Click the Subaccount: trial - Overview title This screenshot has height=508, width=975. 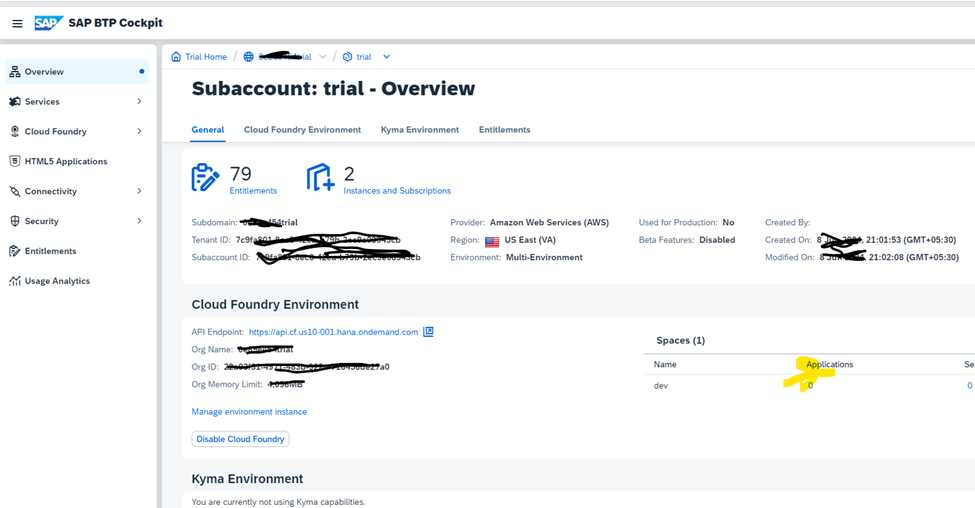[333, 88]
